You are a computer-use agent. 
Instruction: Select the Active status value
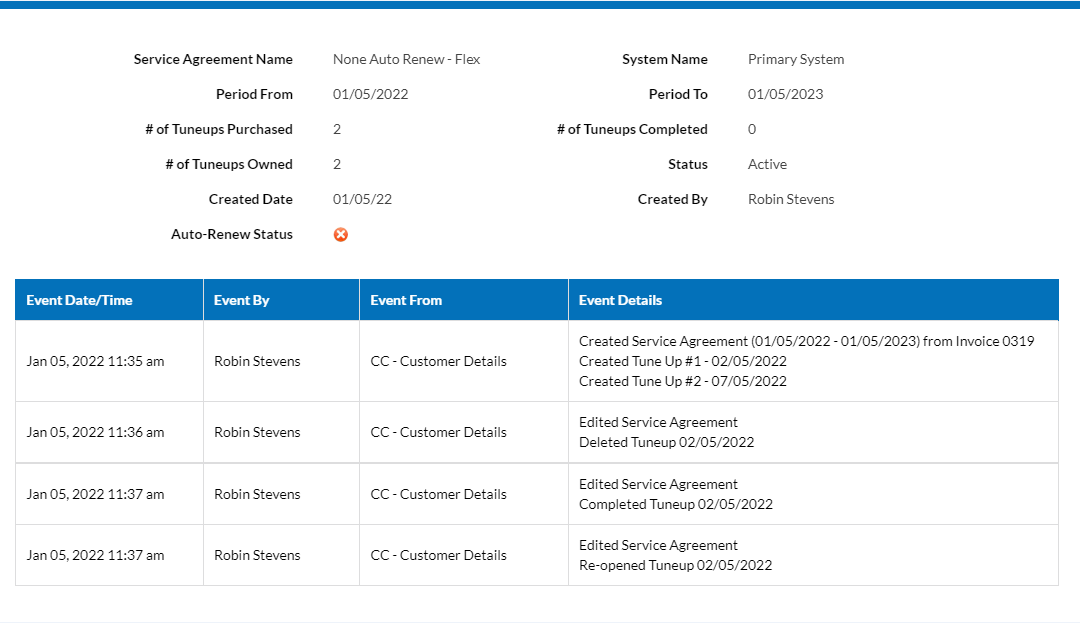(x=767, y=164)
